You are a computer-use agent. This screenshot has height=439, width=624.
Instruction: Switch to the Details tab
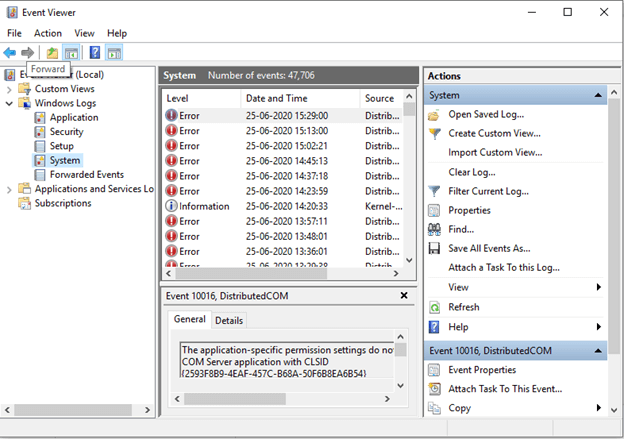pyautogui.click(x=229, y=320)
